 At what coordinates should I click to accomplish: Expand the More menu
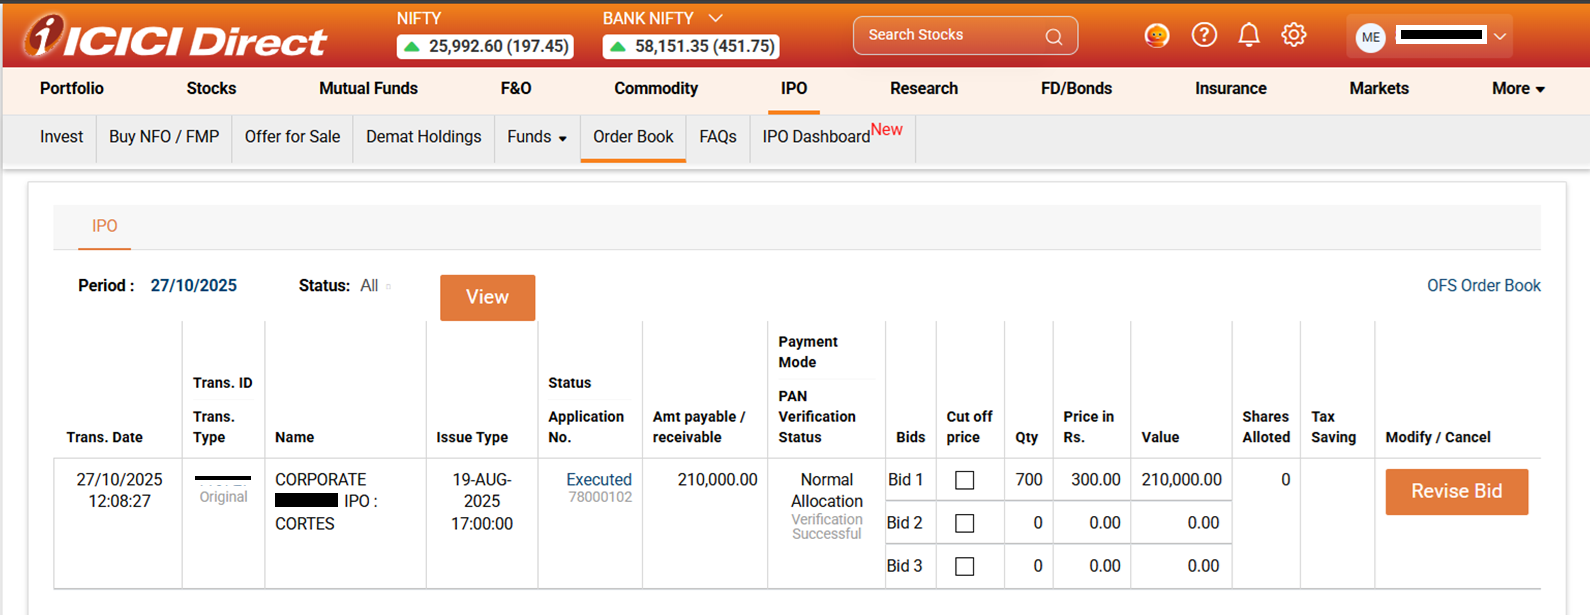[1517, 88]
